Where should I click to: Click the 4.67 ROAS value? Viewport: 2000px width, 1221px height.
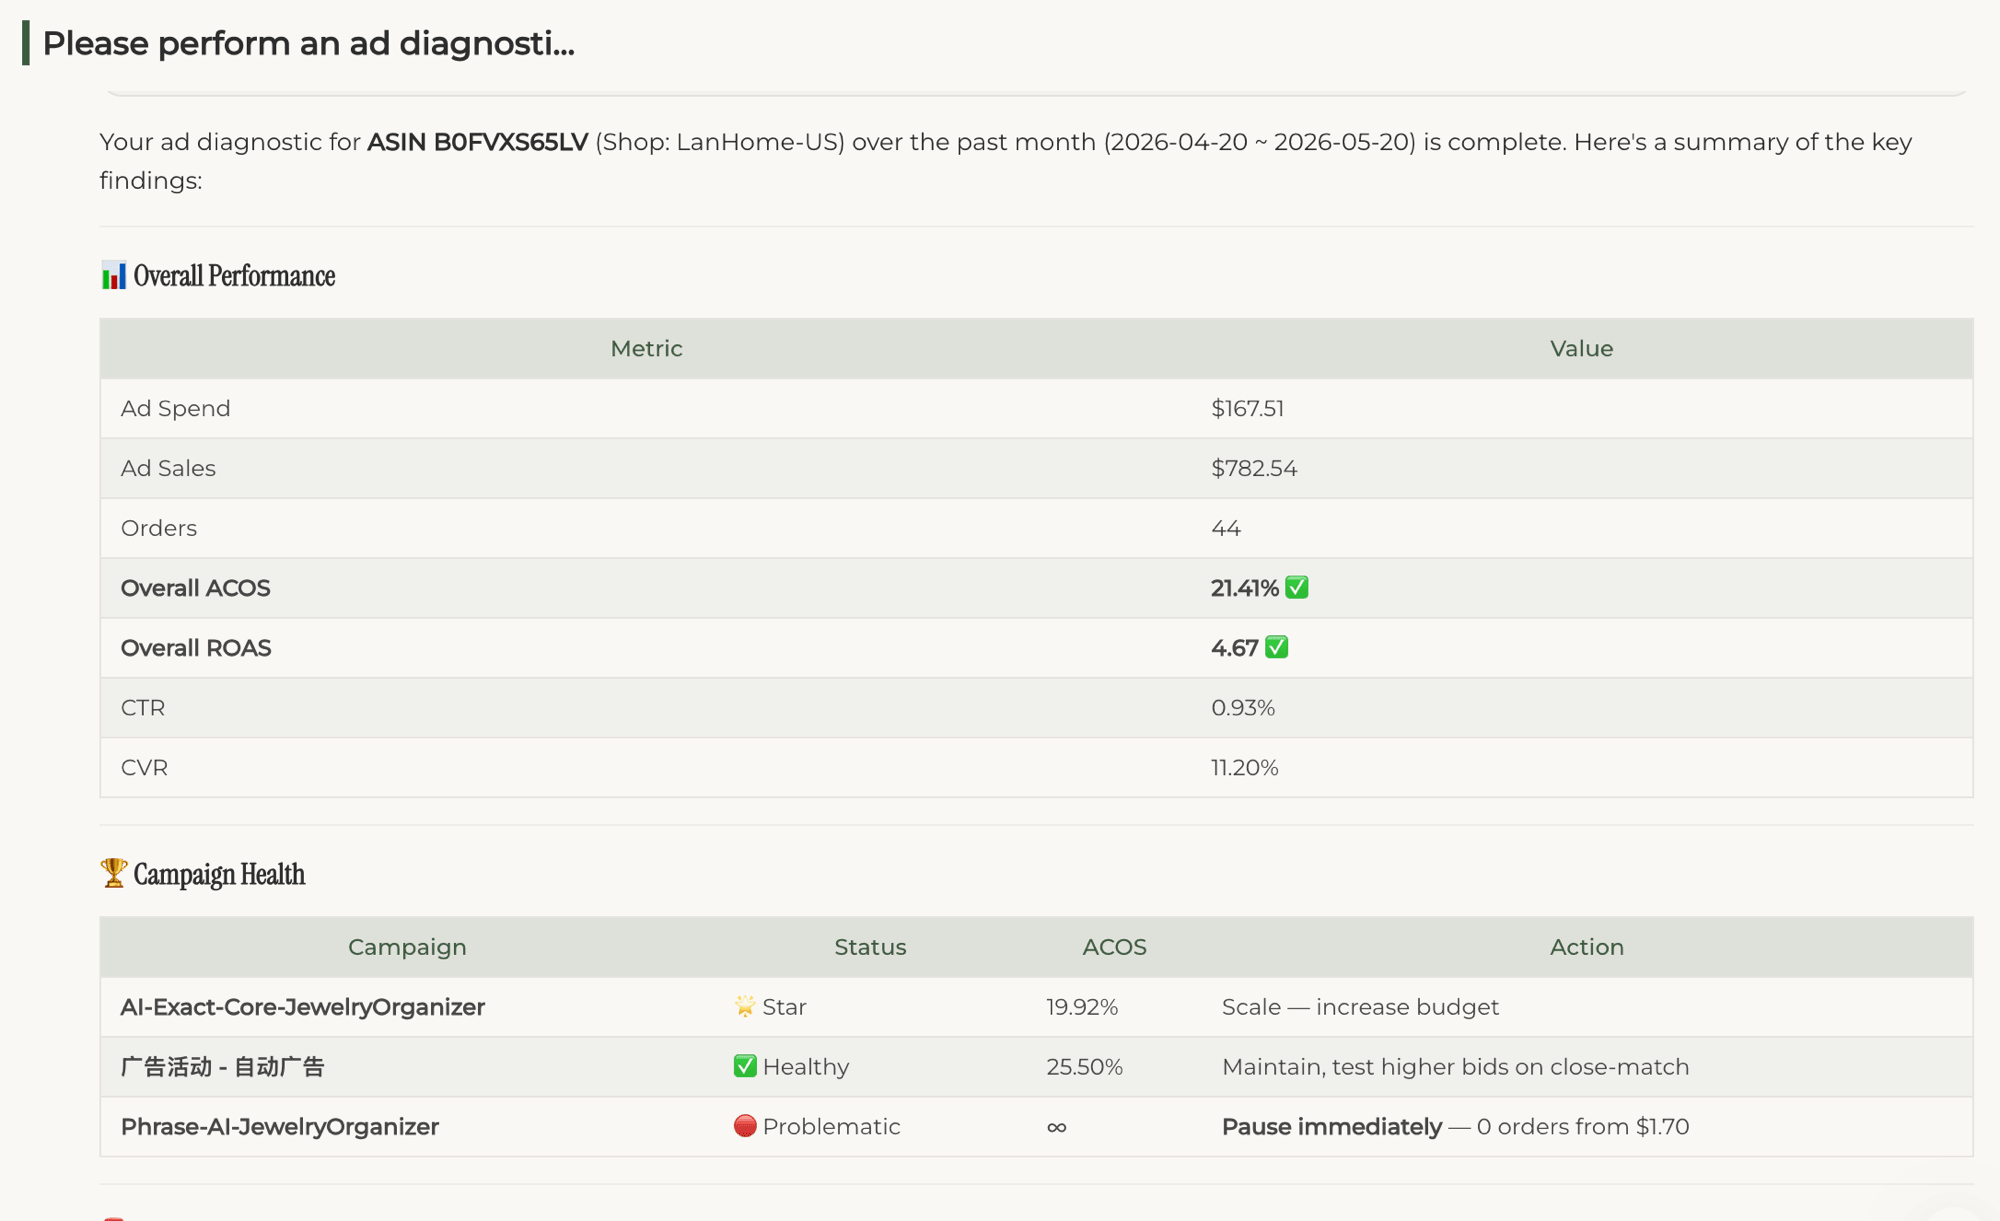point(1235,648)
